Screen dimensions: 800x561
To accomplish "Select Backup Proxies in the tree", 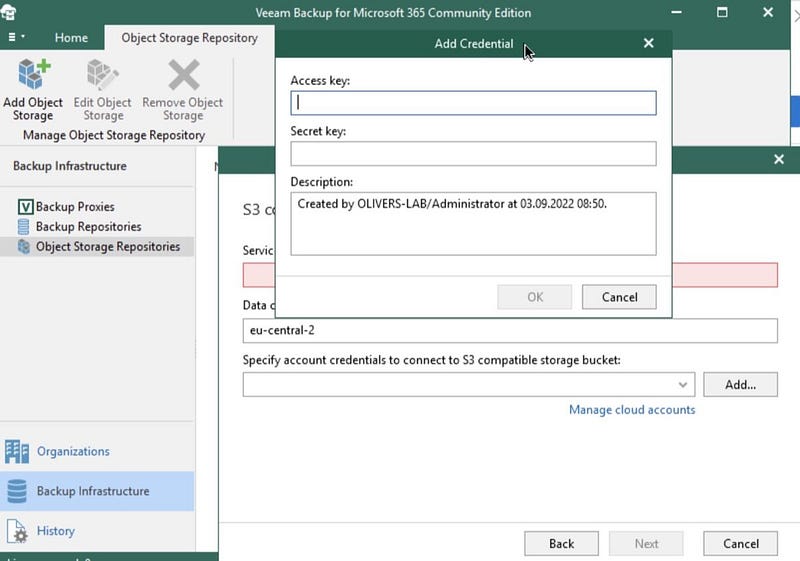I will pyautogui.click(x=75, y=207).
